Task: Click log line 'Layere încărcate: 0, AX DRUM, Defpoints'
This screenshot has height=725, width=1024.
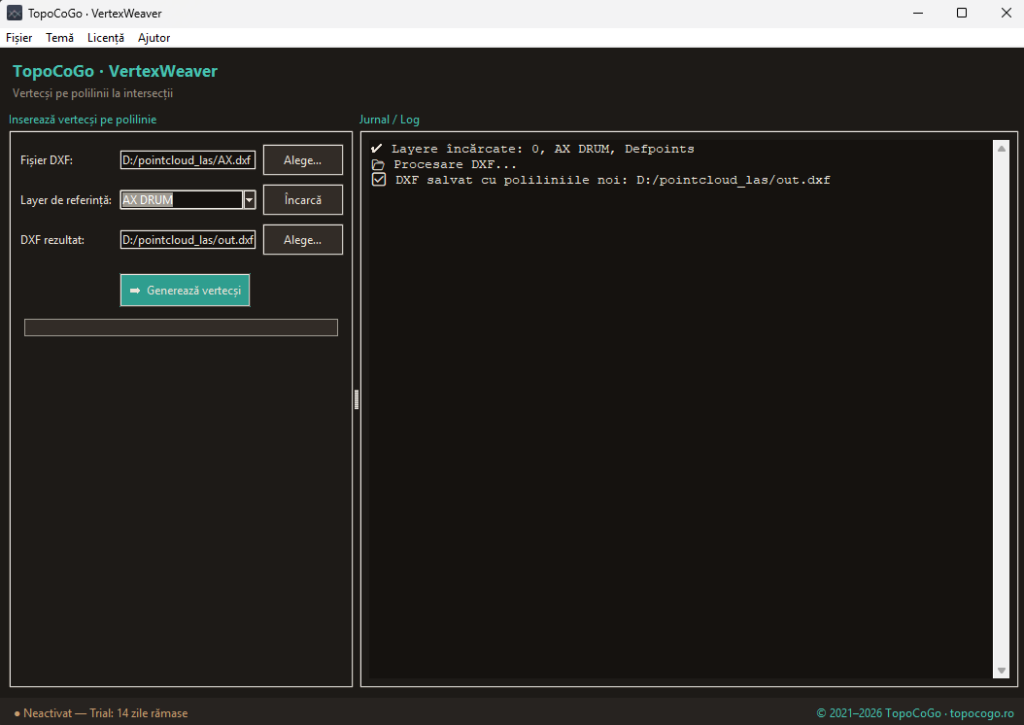Action: tap(543, 149)
